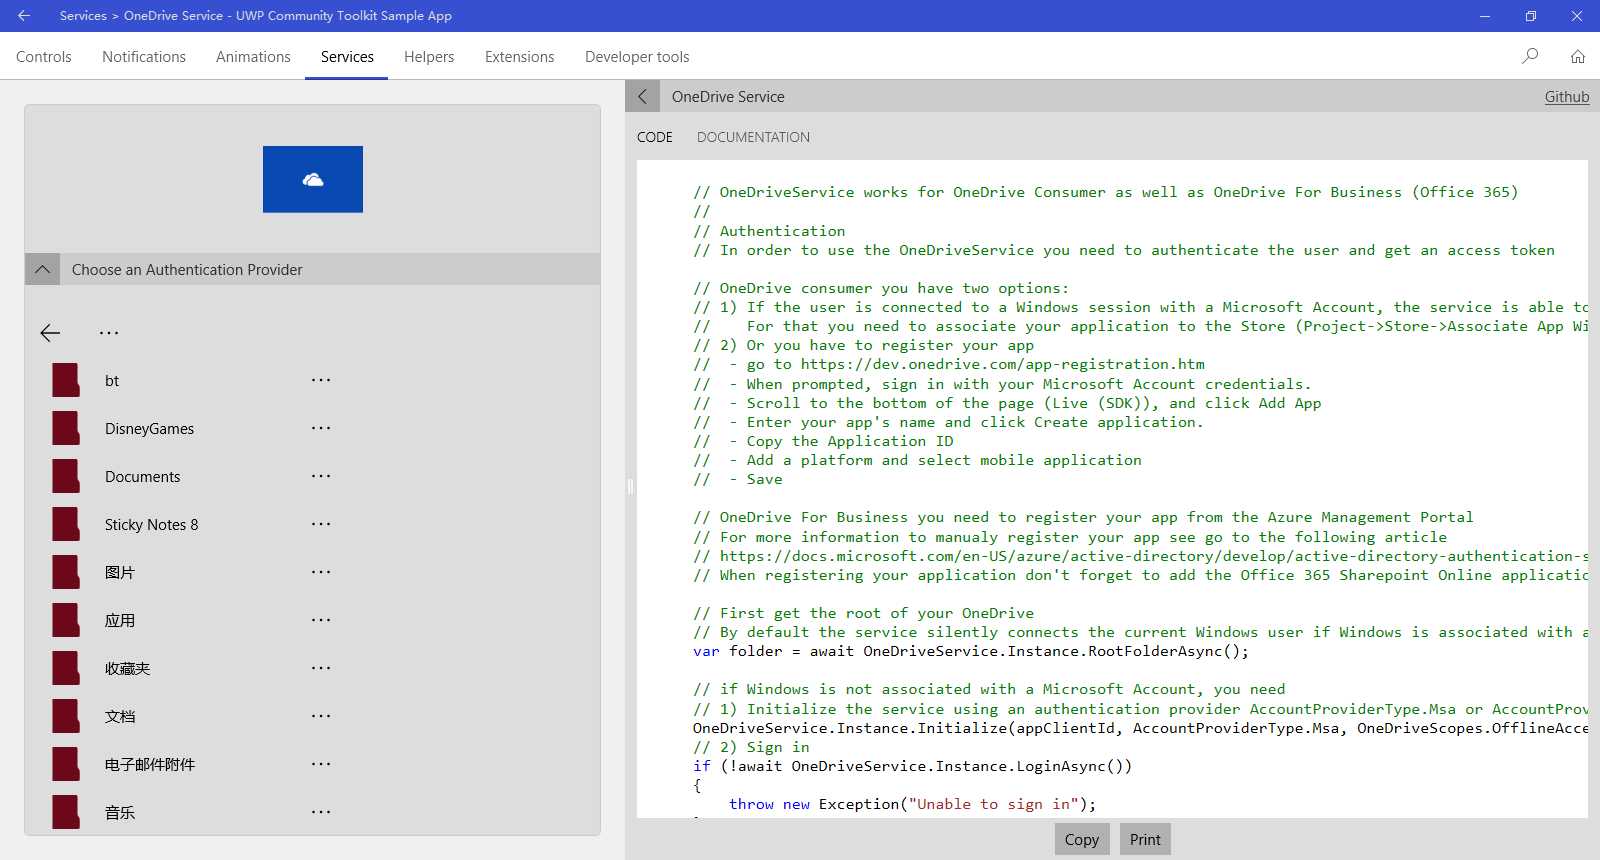Click the 电子邮件附件 folder name
The image size is (1600, 860).
pos(150,764)
